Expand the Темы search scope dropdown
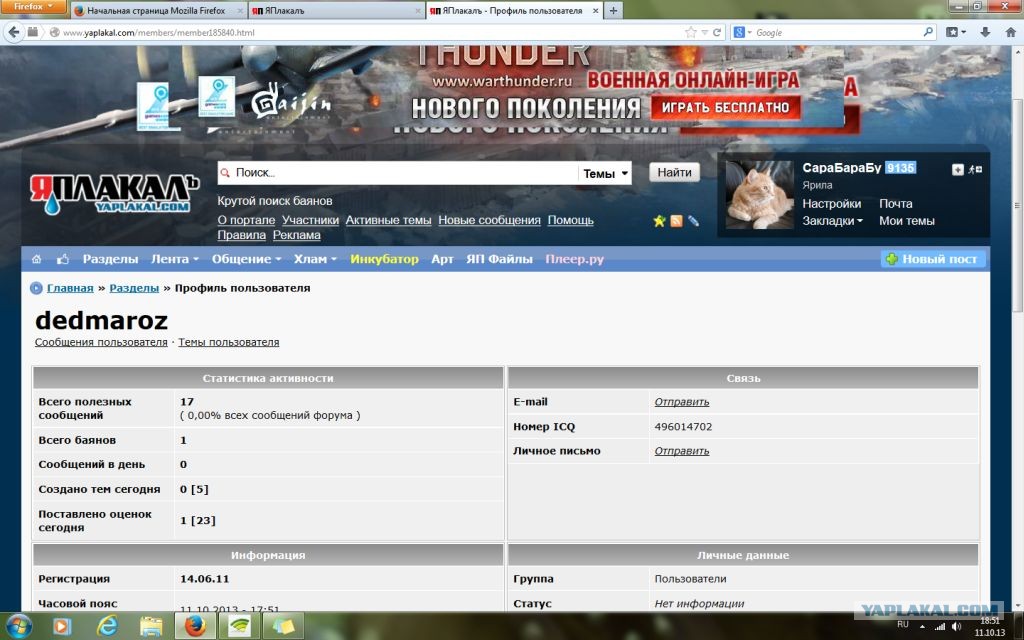Screen dimensions: 1024x640 605,173
